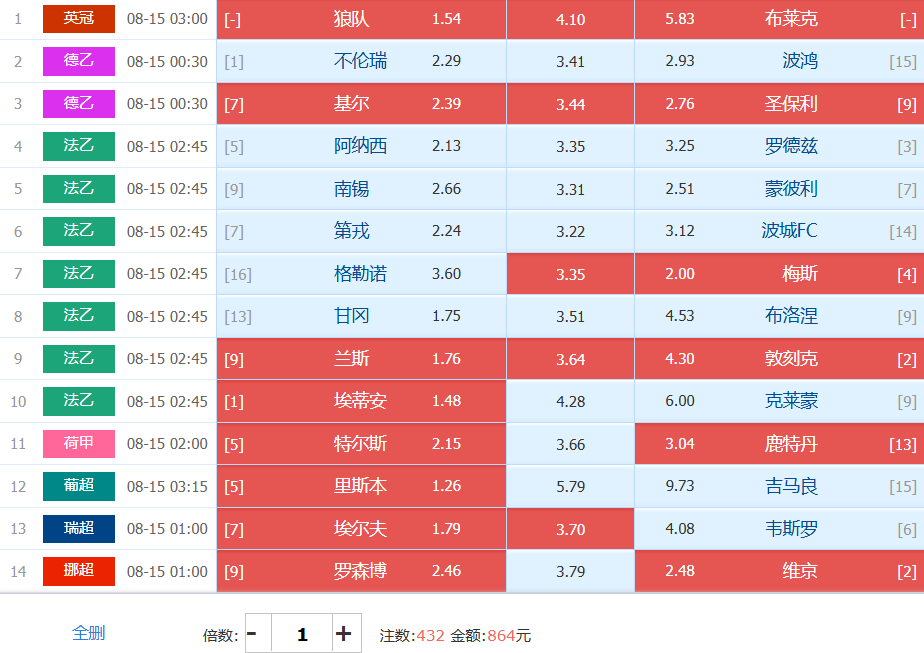Toggle draw odds 3.44 in 基尔 match
The height and width of the screenshot is (653, 924).
(570, 104)
